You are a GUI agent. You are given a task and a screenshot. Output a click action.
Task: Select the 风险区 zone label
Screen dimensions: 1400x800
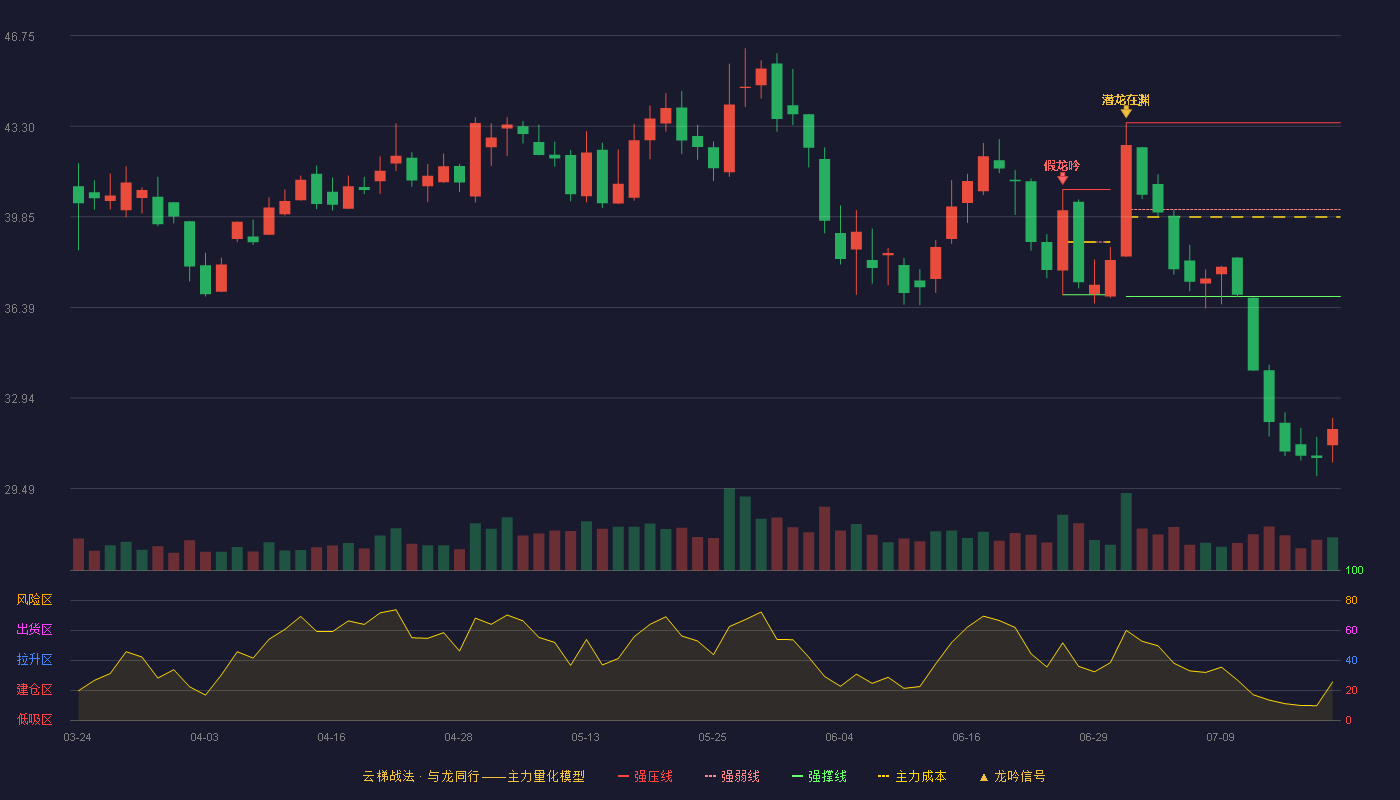point(34,600)
